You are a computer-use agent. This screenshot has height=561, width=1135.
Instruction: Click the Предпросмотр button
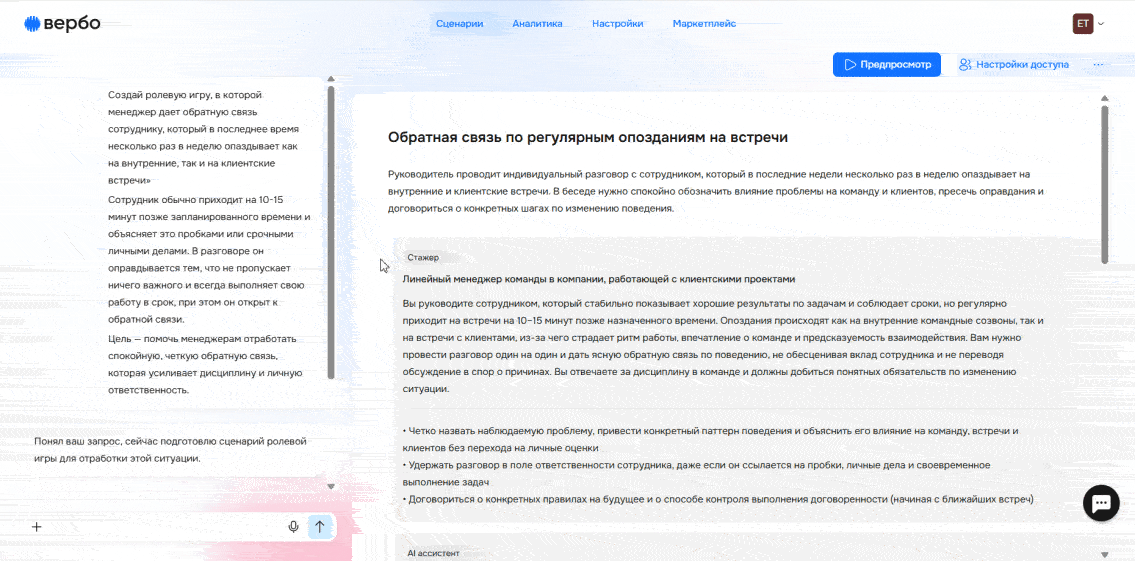click(887, 64)
